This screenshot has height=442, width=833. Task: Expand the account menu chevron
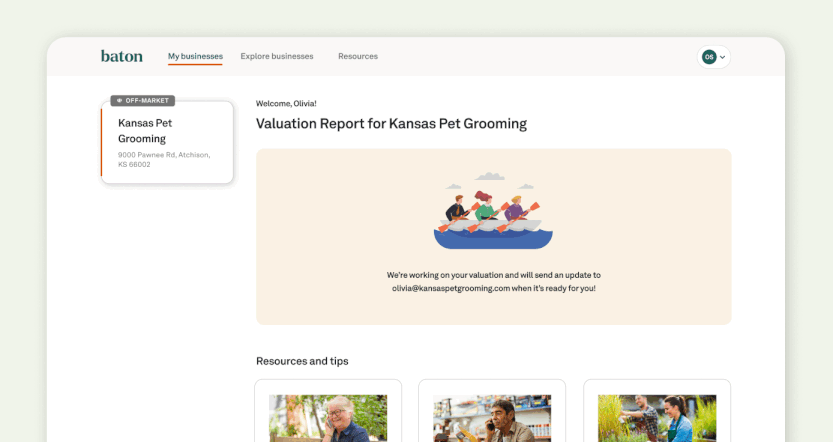722,57
